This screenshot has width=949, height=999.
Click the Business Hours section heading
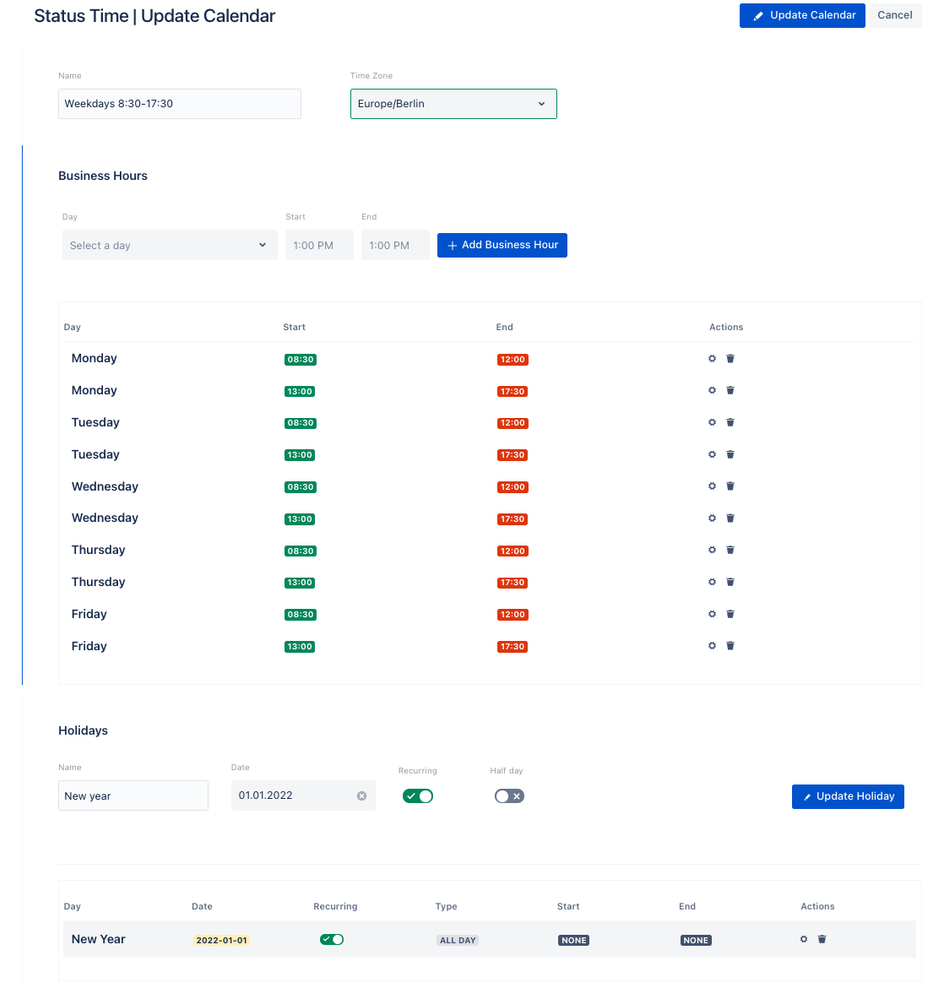tap(103, 176)
